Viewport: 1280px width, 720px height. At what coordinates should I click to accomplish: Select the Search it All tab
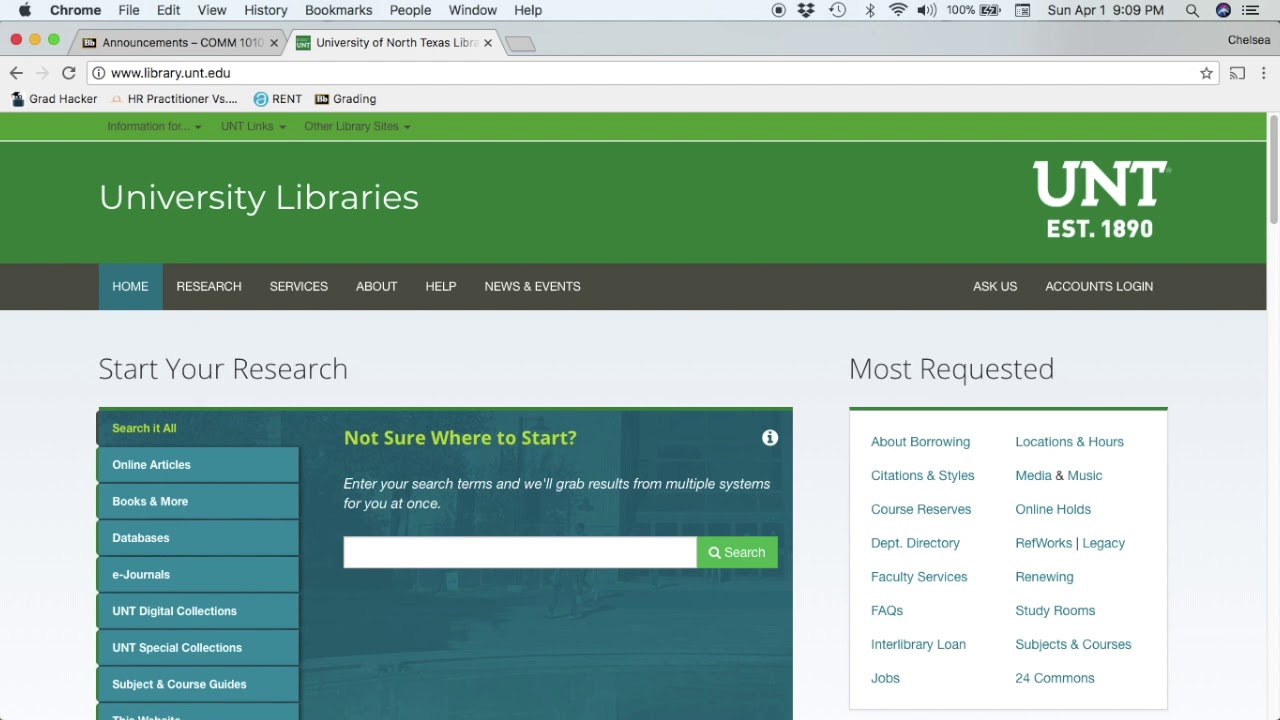click(198, 428)
